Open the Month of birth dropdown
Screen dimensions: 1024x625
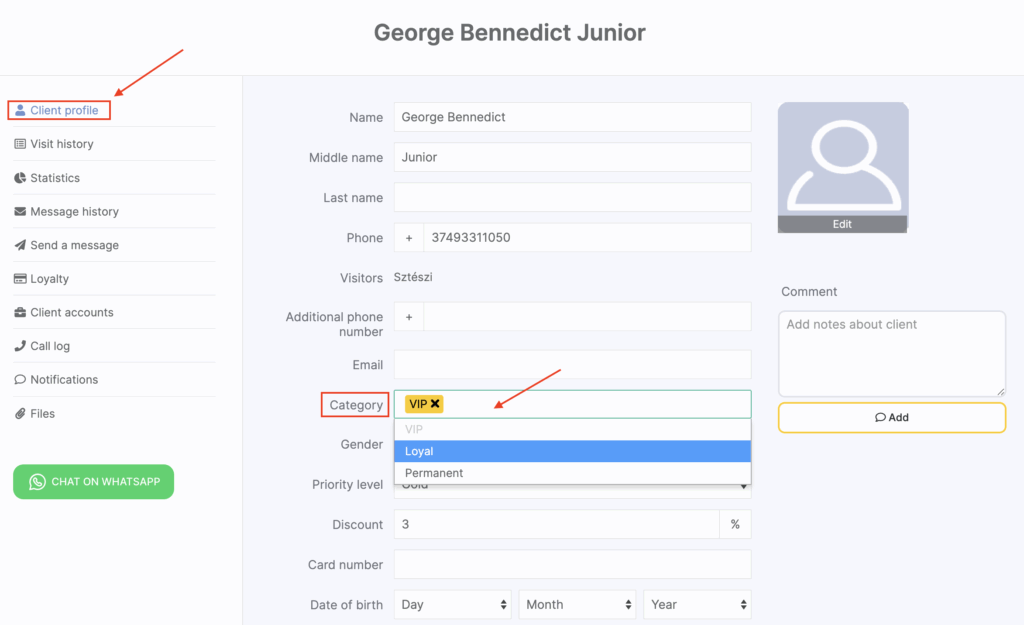578,604
